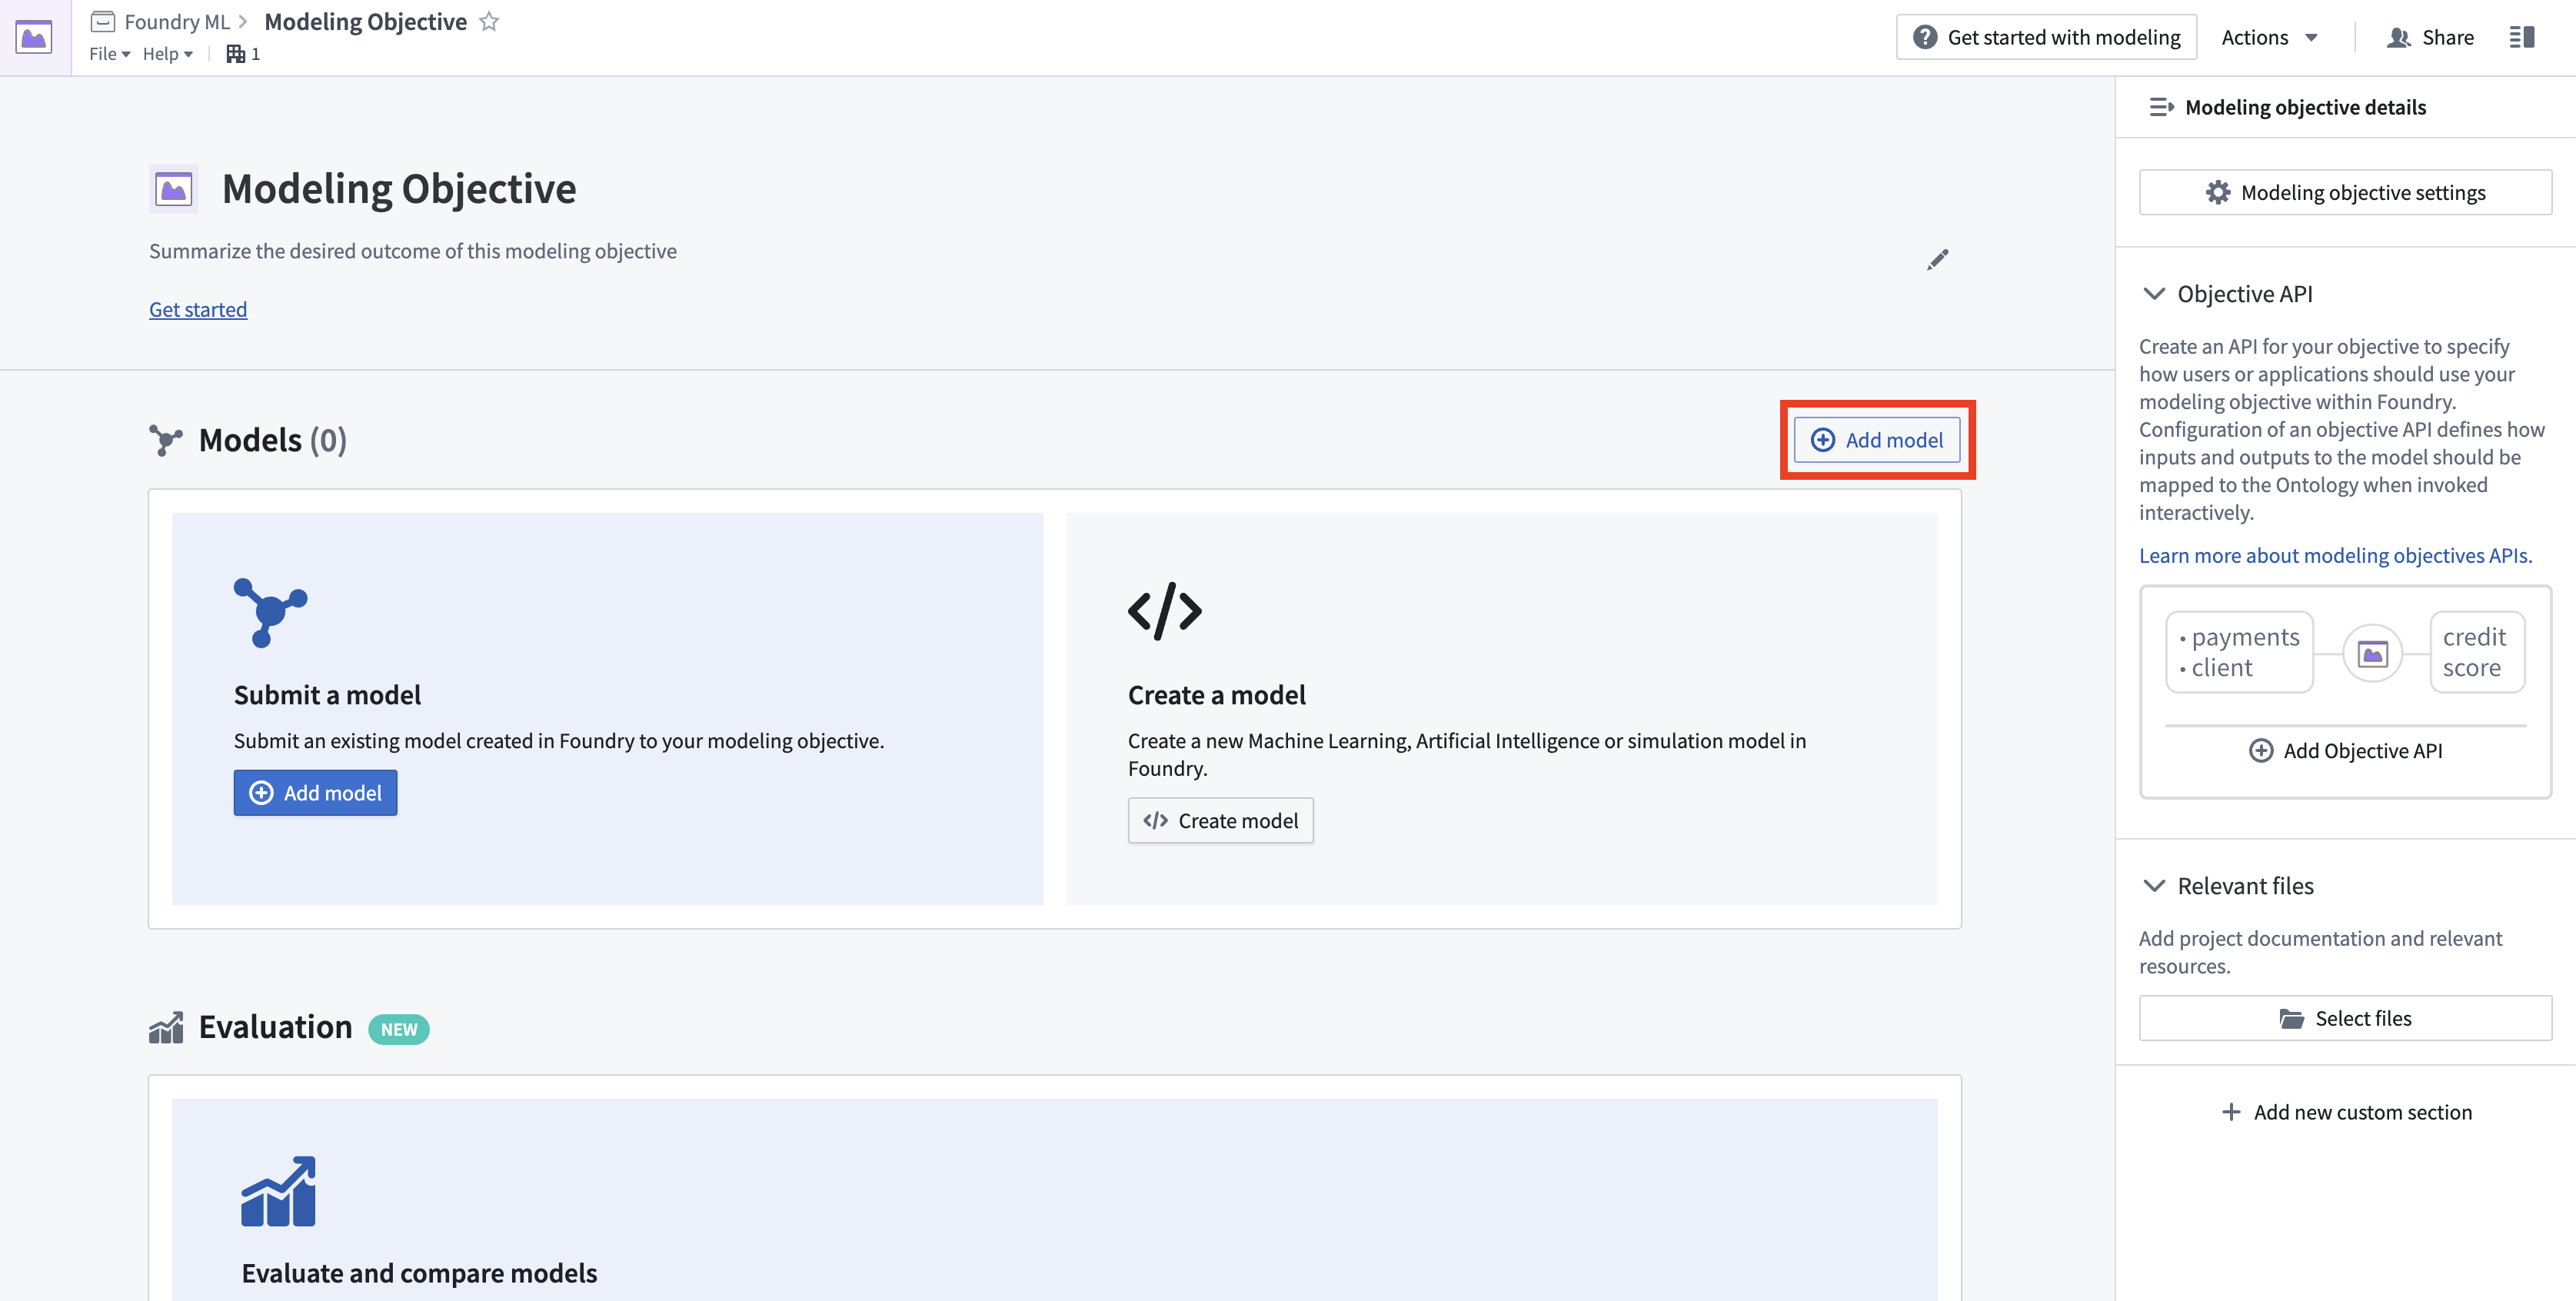Open Get started with modeling help
The height and width of the screenshot is (1301, 2576).
click(x=2046, y=37)
